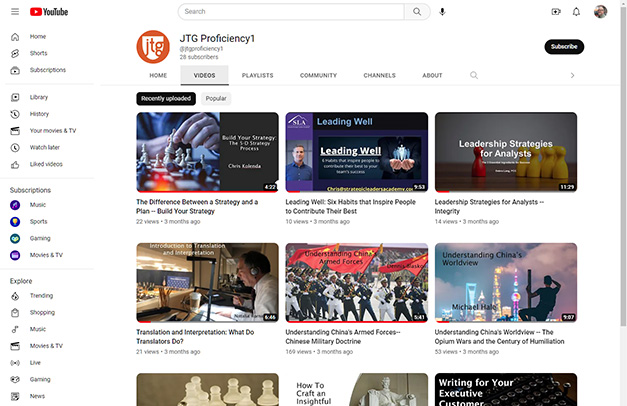Open Movies & TV subscription channel
This screenshot has height=406, width=627.
tap(48, 255)
